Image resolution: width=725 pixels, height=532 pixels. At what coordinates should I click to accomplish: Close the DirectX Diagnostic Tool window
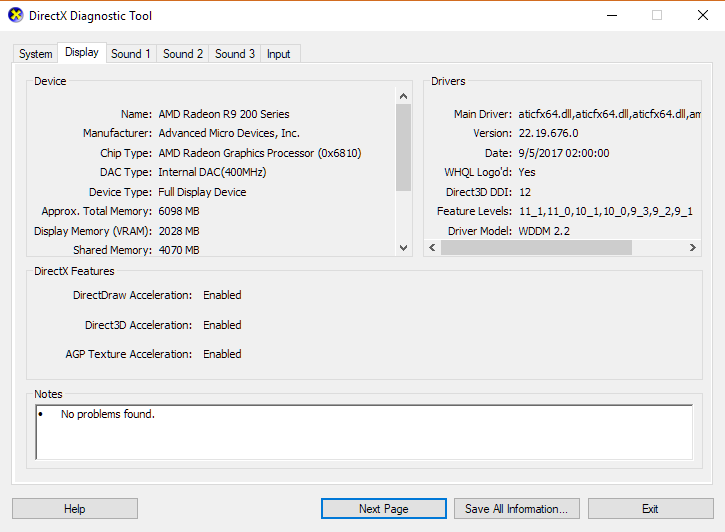[x=703, y=15]
